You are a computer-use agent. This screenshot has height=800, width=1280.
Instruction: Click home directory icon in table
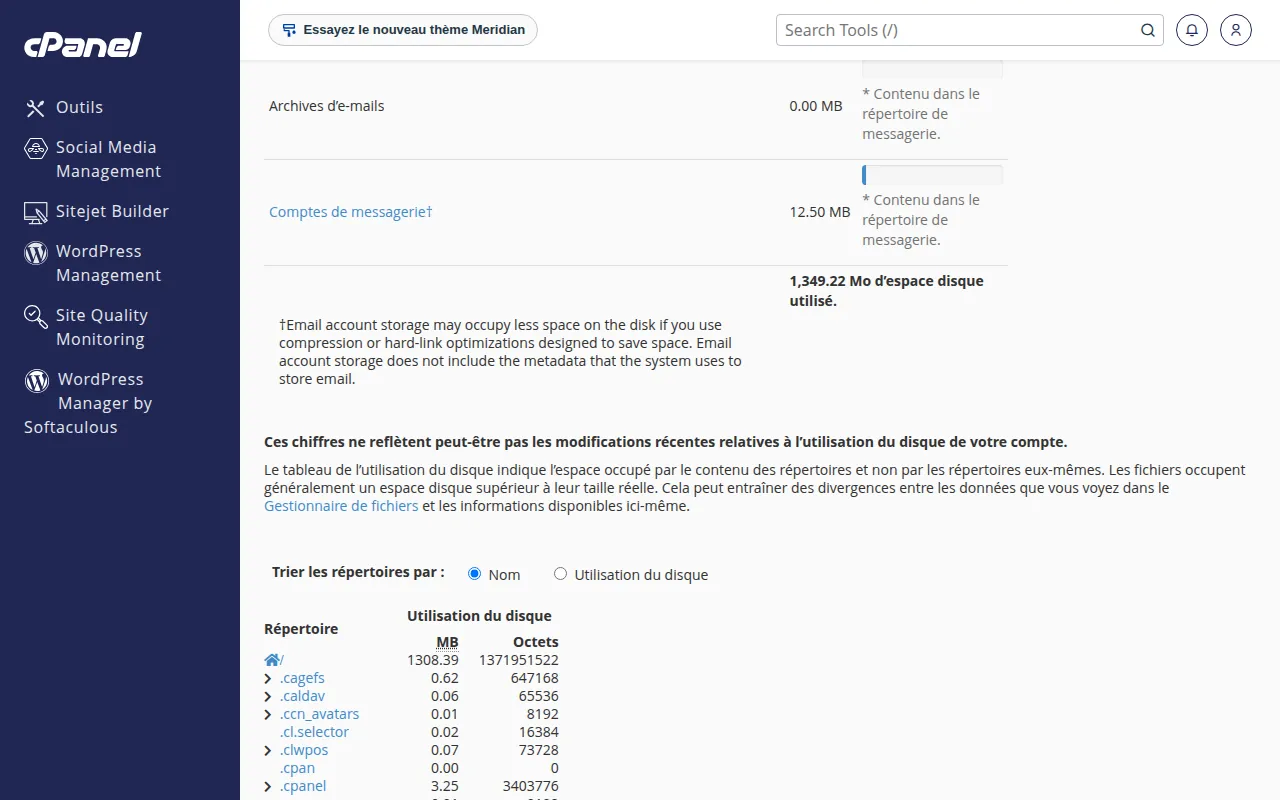(x=272, y=660)
